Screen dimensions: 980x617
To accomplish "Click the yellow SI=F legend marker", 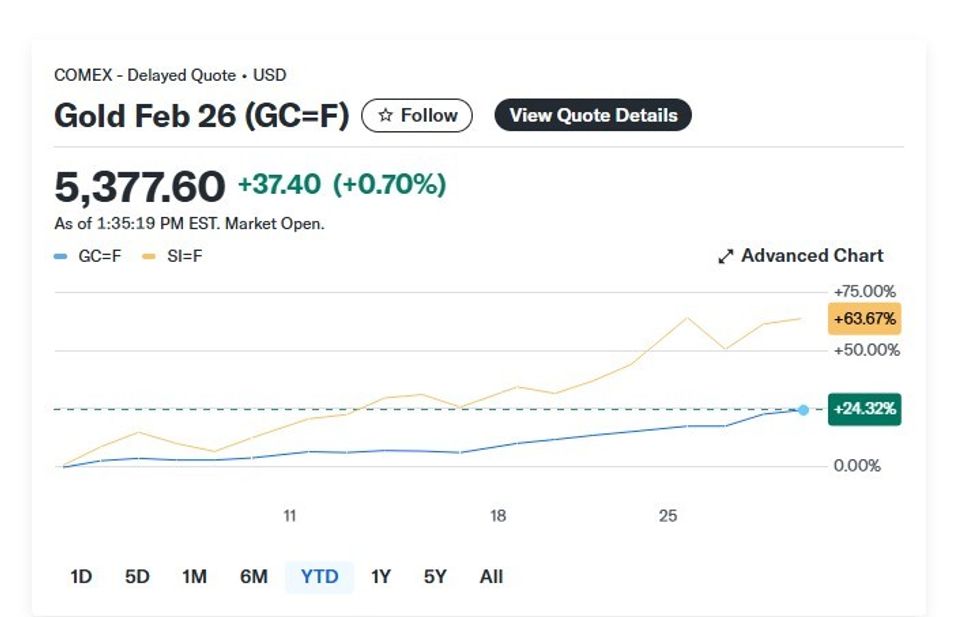I will (148, 257).
